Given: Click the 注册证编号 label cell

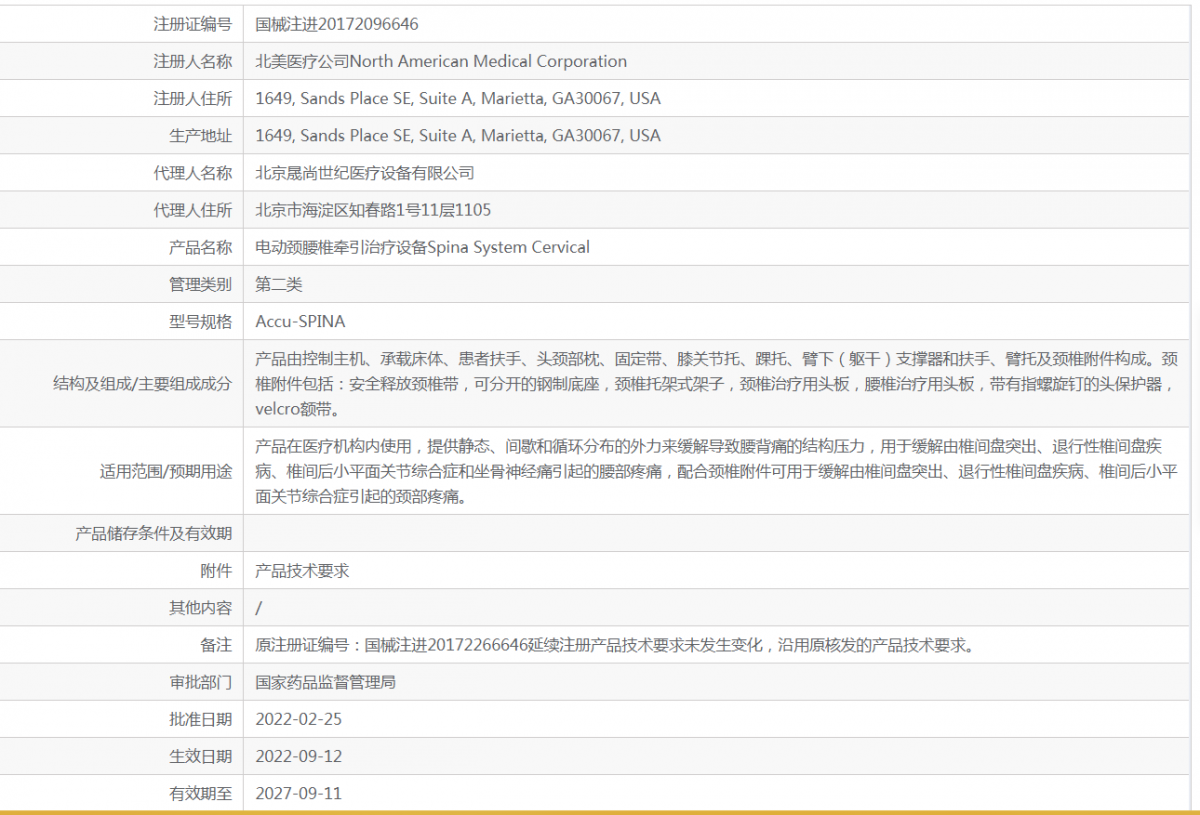Looking at the screenshot, I should pos(192,24).
